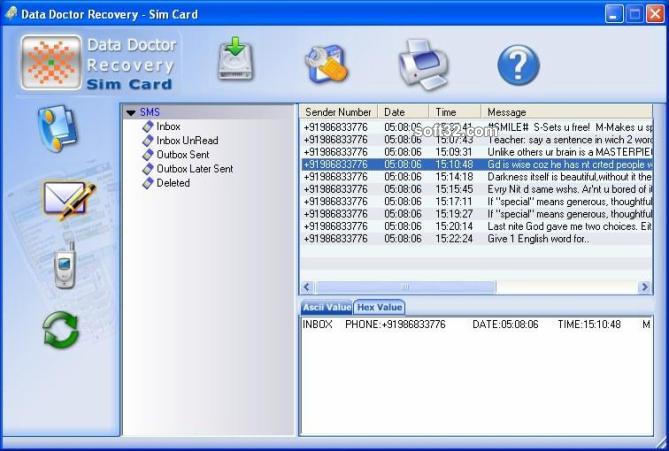Sort by Time column header

[x=455, y=112]
